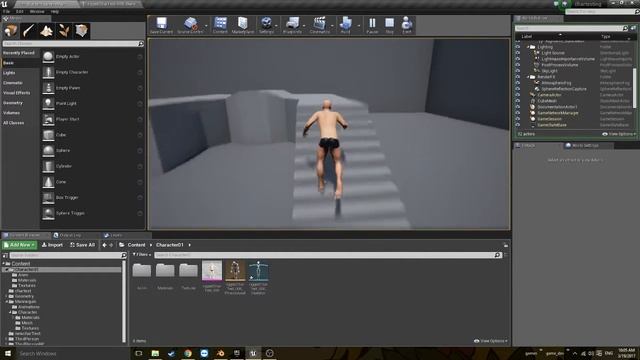The width and height of the screenshot is (640, 360).
Task: Select Point Light in the Place list
Action: [93, 104]
